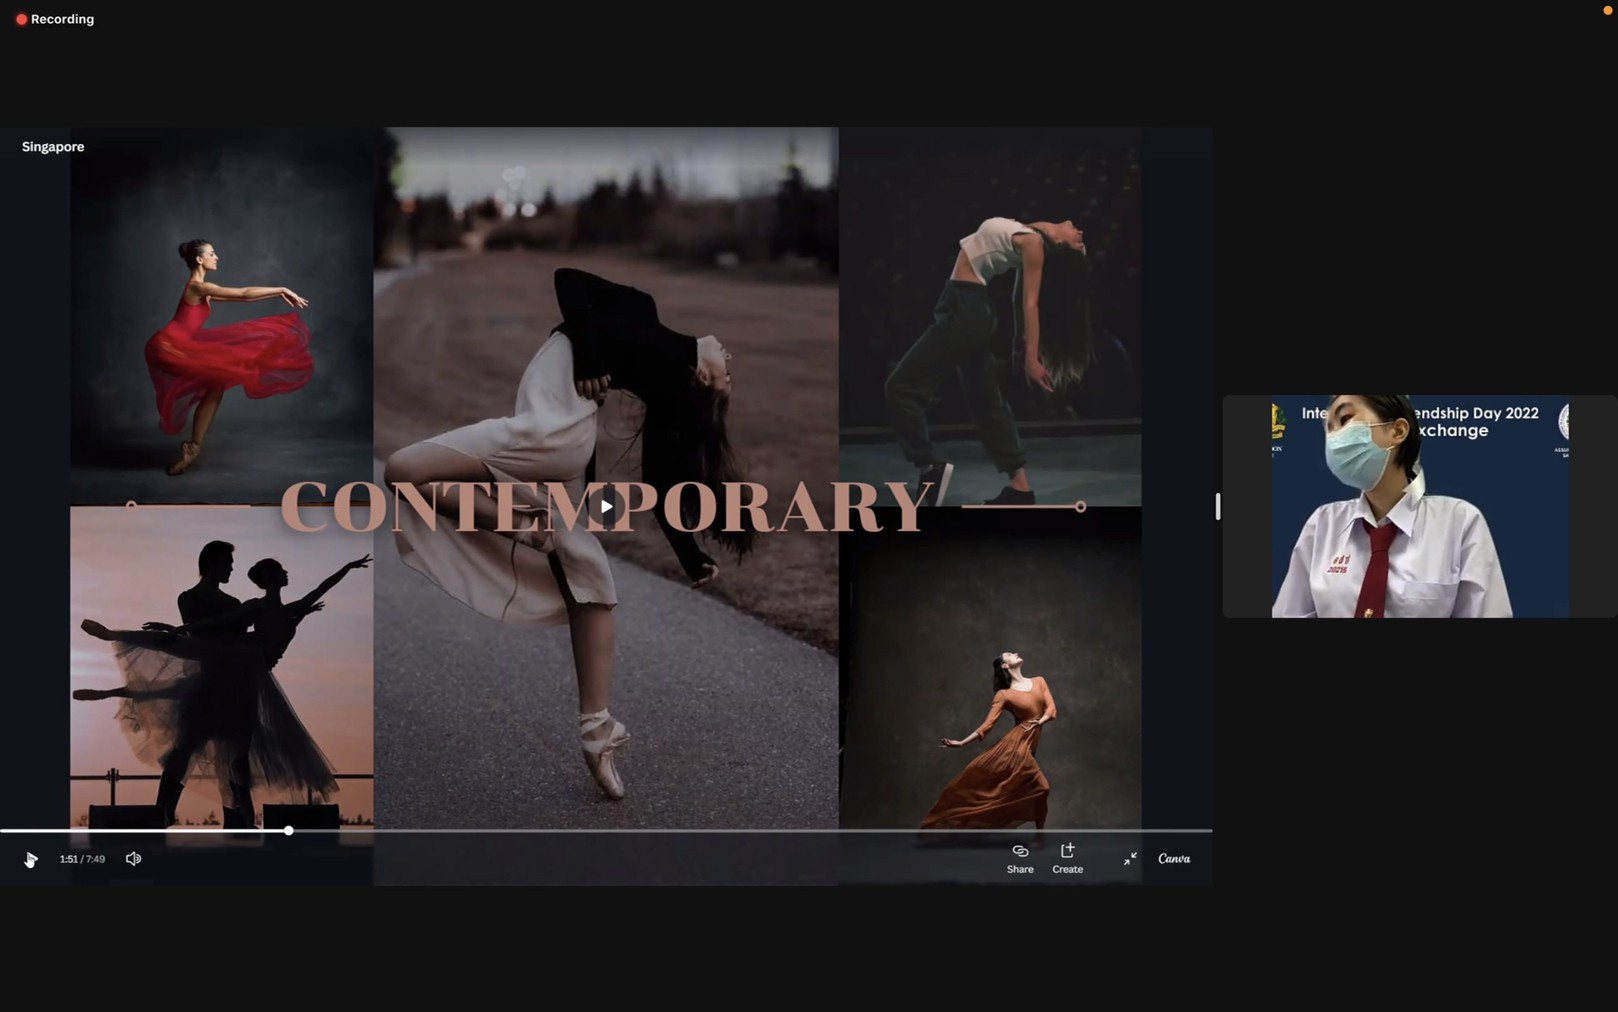Click the white progress bar scrubber handle
The height and width of the screenshot is (1012, 1618).
288,831
